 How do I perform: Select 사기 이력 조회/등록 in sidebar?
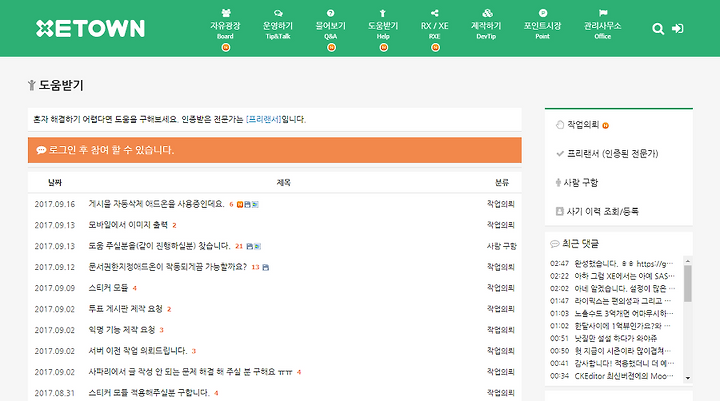point(602,211)
